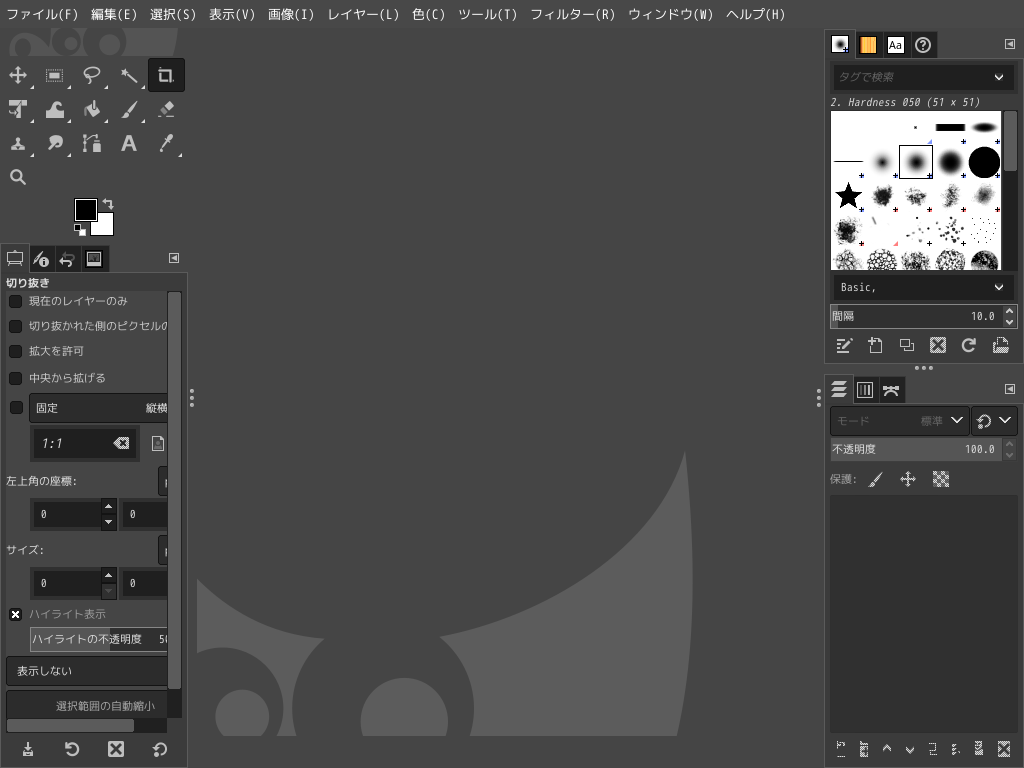Screen dimensions: 1024x768
Task: Switch to Patterns tab
Action: click(868, 44)
